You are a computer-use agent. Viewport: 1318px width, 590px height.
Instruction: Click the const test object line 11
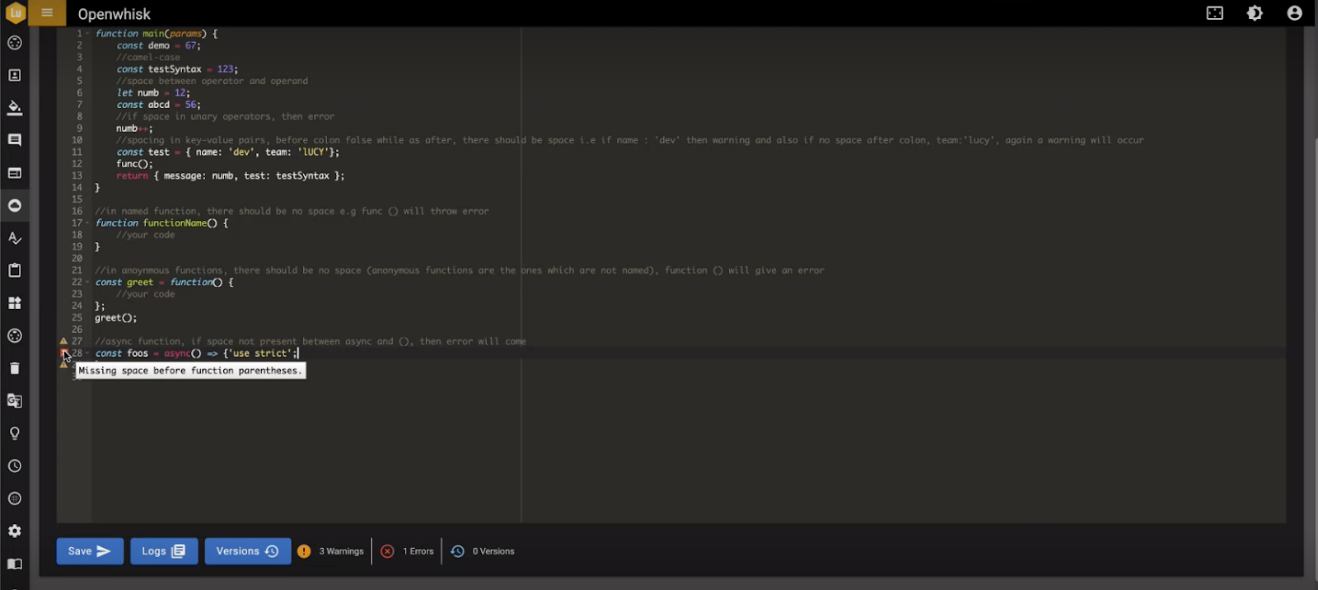228,152
